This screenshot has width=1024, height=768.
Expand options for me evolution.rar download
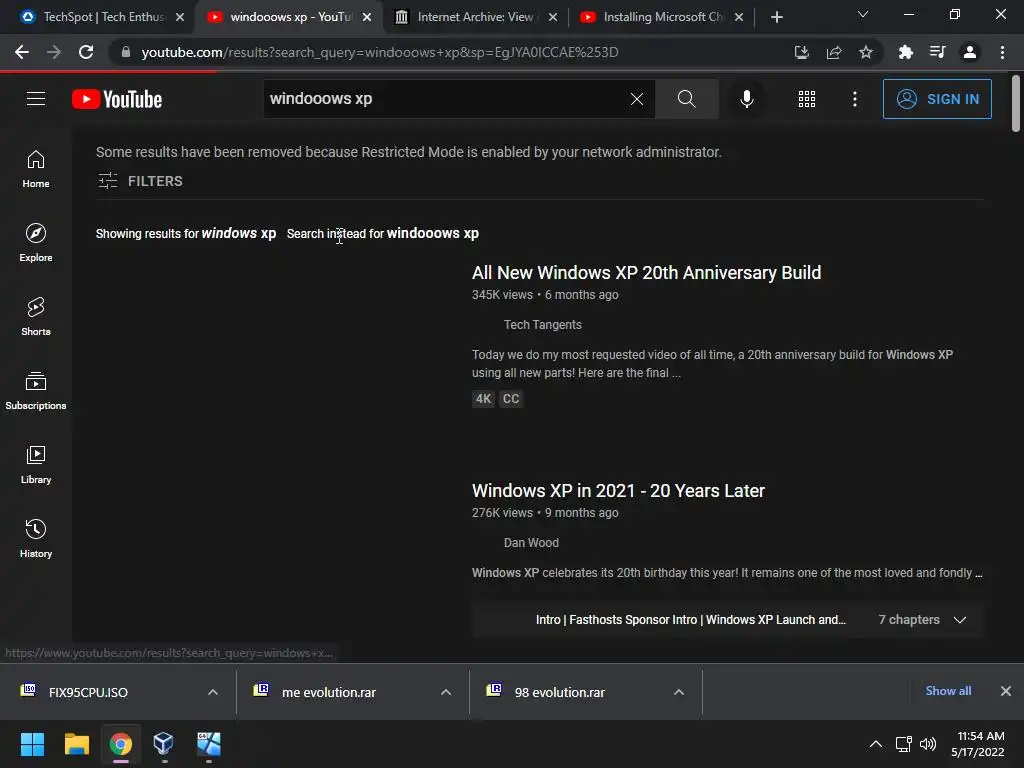click(x=445, y=692)
